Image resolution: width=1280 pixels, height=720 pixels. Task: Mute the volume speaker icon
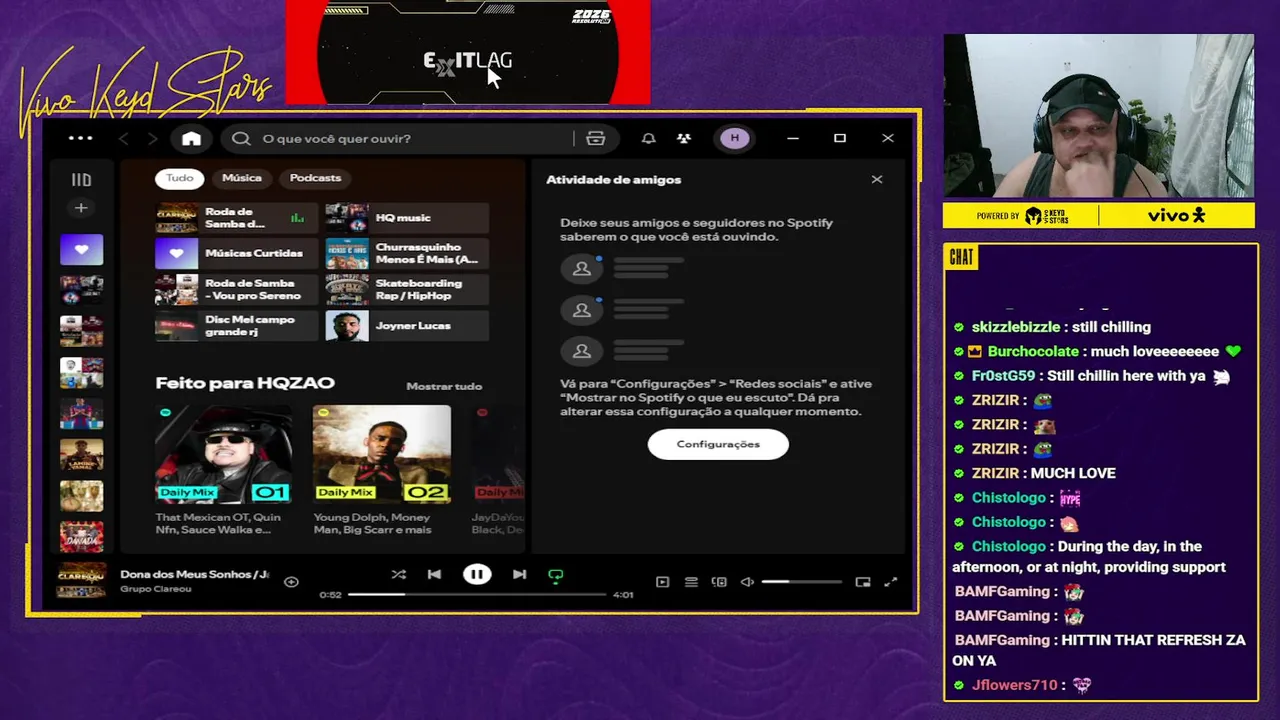[747, 582]
